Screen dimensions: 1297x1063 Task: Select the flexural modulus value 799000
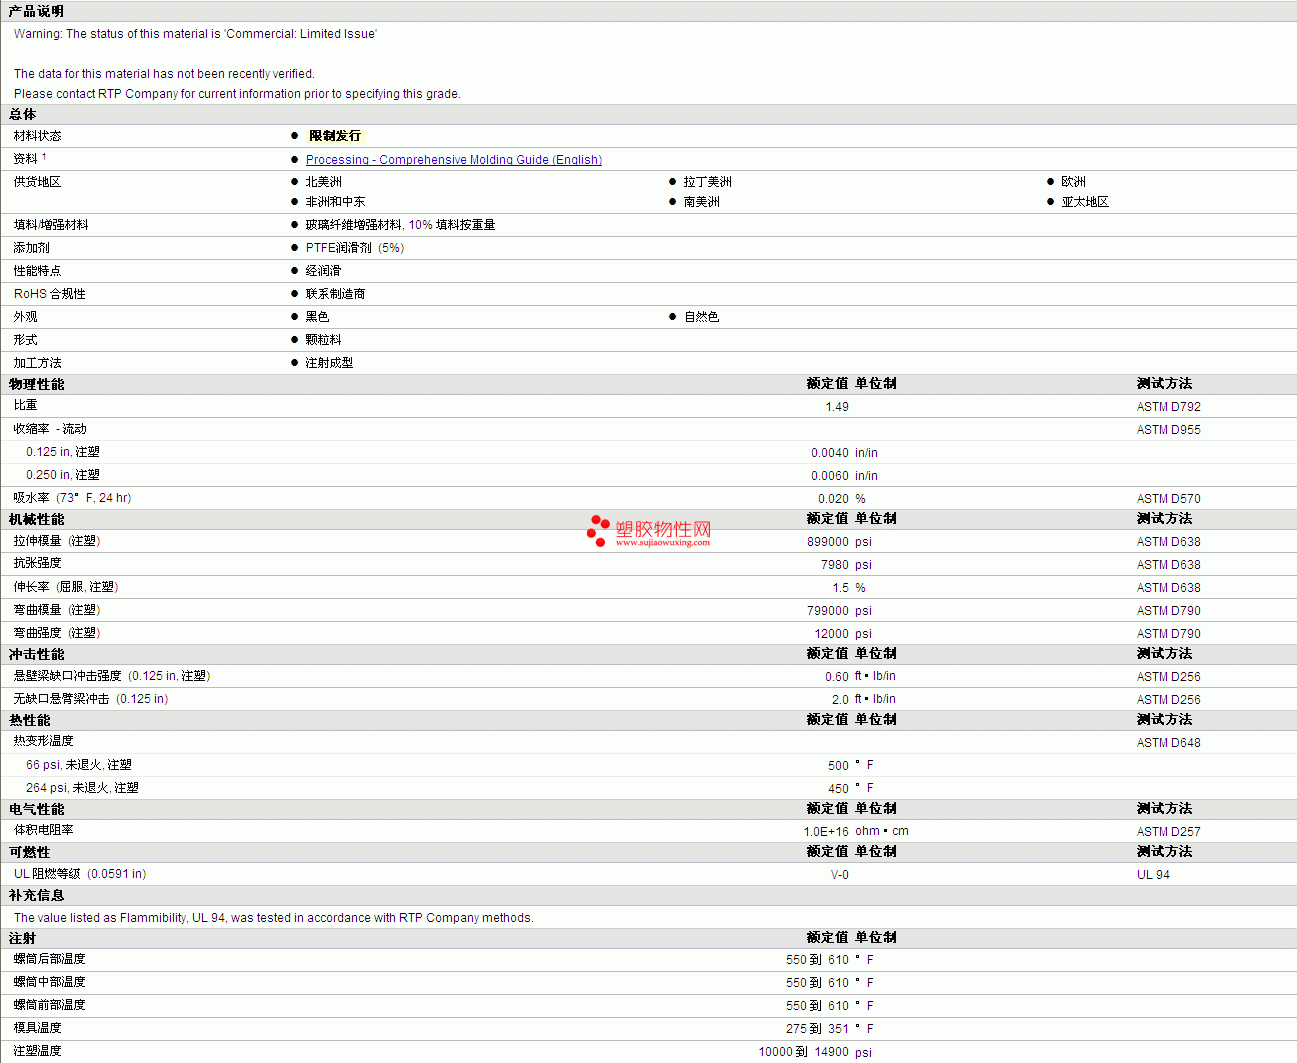828,611
